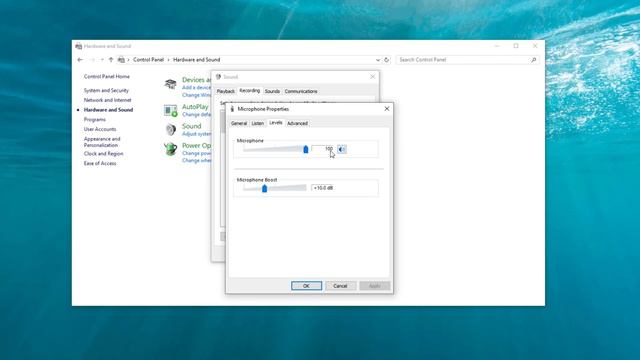Image resolution: width=640 pixels, height=360 pixels.
Task: Open the Sound heading link
Action: click(191, 126)
